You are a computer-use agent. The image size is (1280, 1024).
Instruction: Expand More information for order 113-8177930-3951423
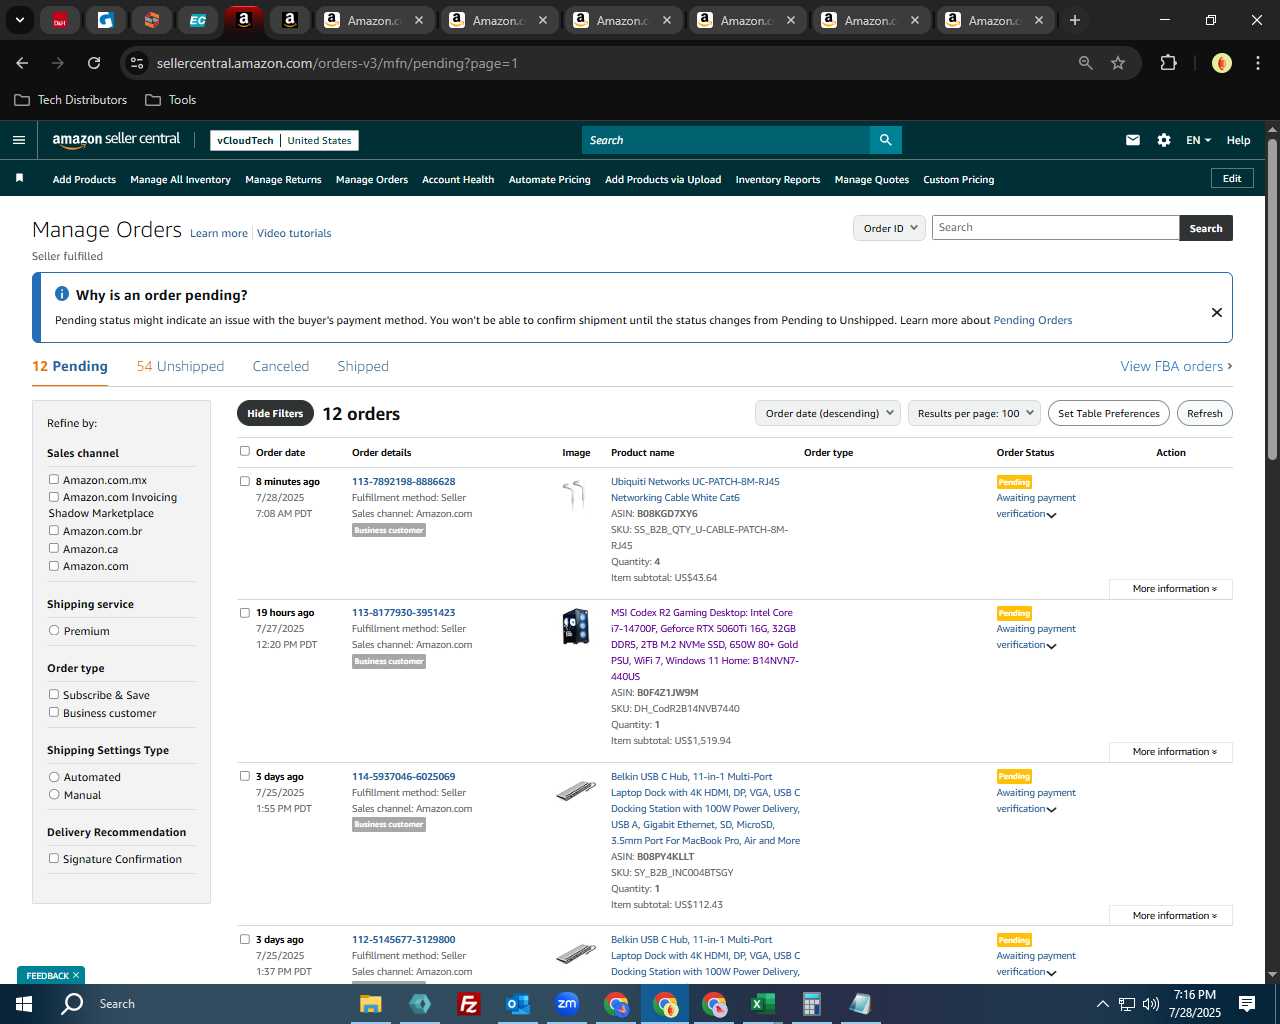click(x=1171, y=752)
